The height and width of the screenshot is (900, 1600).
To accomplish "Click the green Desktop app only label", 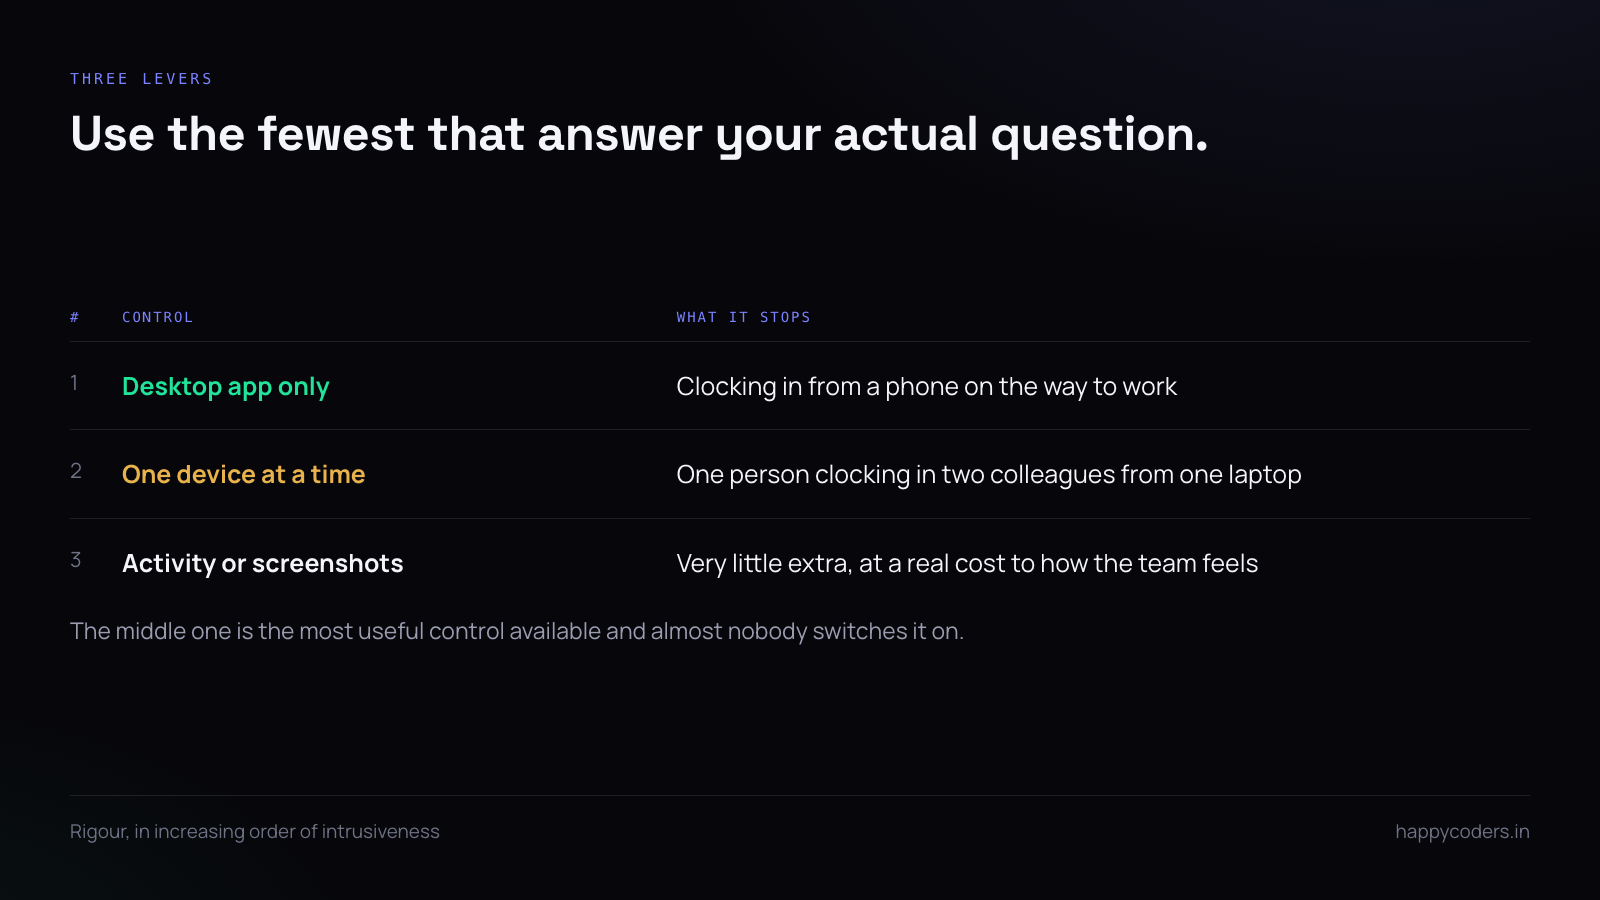I will (225, 387).
